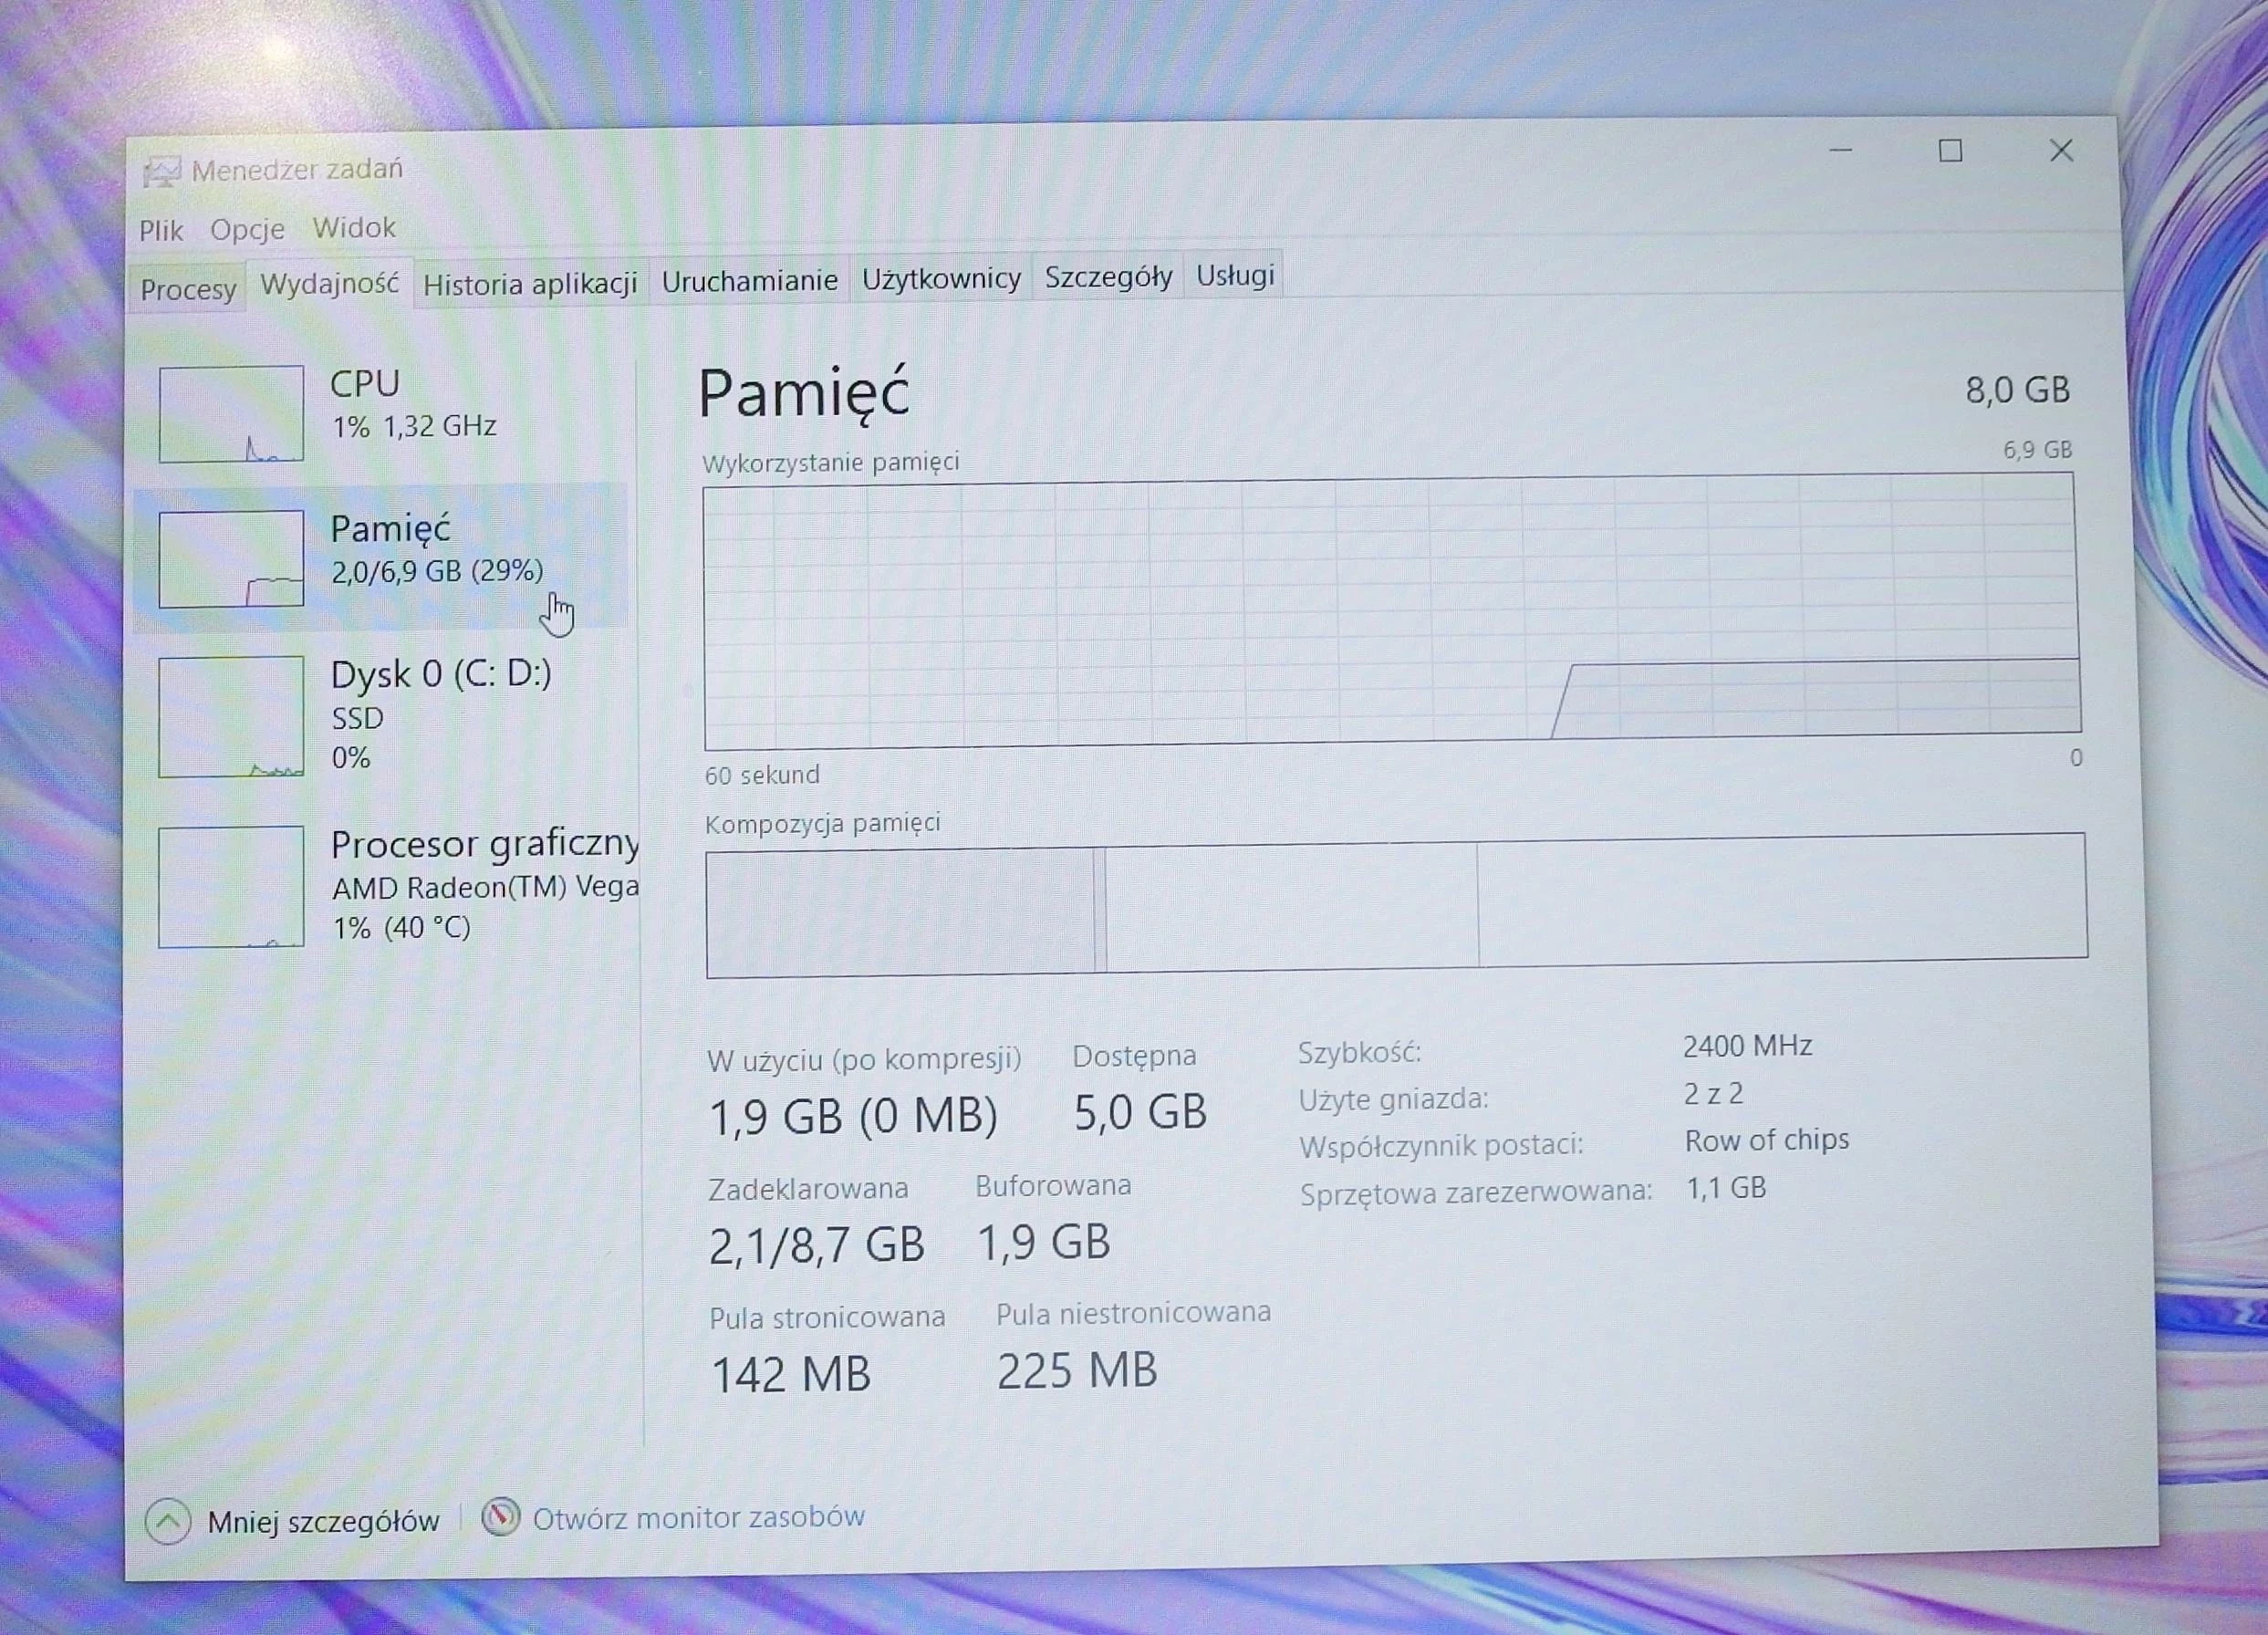Viewport: 2268px width, 1635px height.
Task: Open the Widok menu
Action: (354, 228)
